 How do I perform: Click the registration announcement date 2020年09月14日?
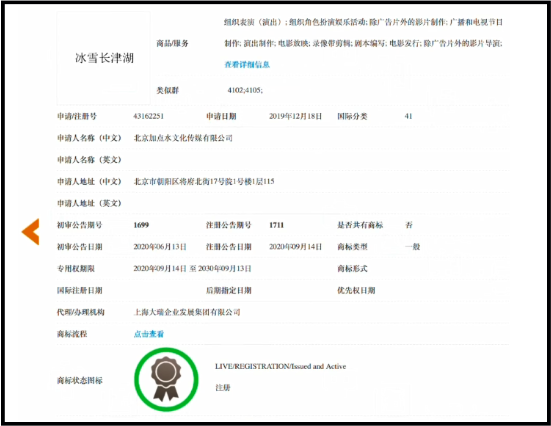point(295,247)
